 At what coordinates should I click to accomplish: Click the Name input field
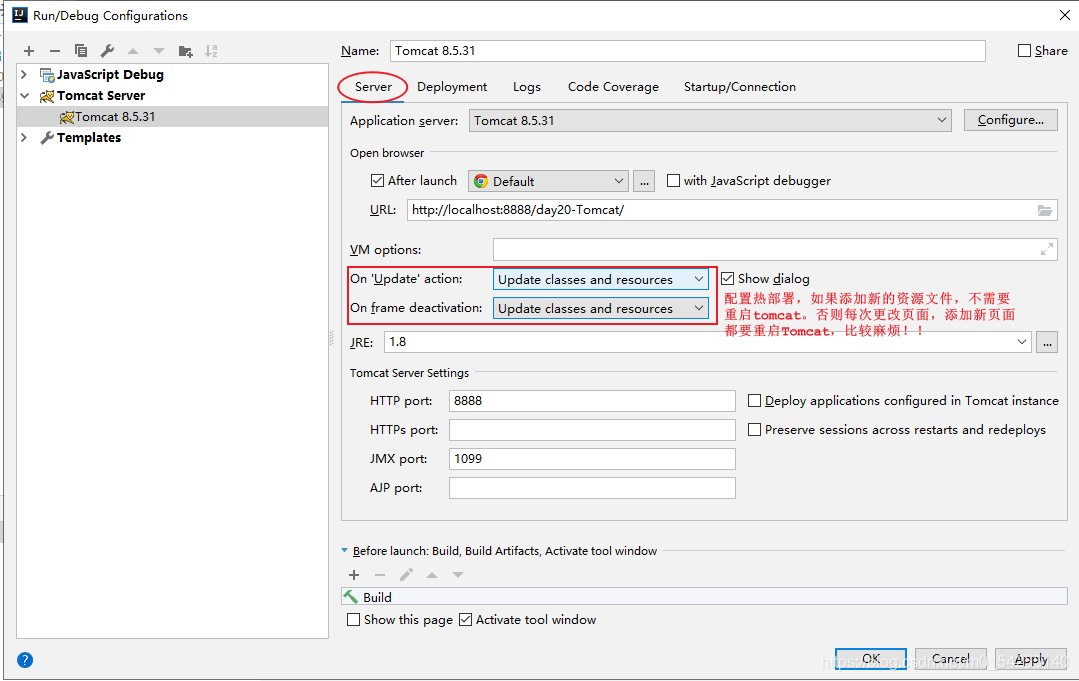click(x=687, y=51)
